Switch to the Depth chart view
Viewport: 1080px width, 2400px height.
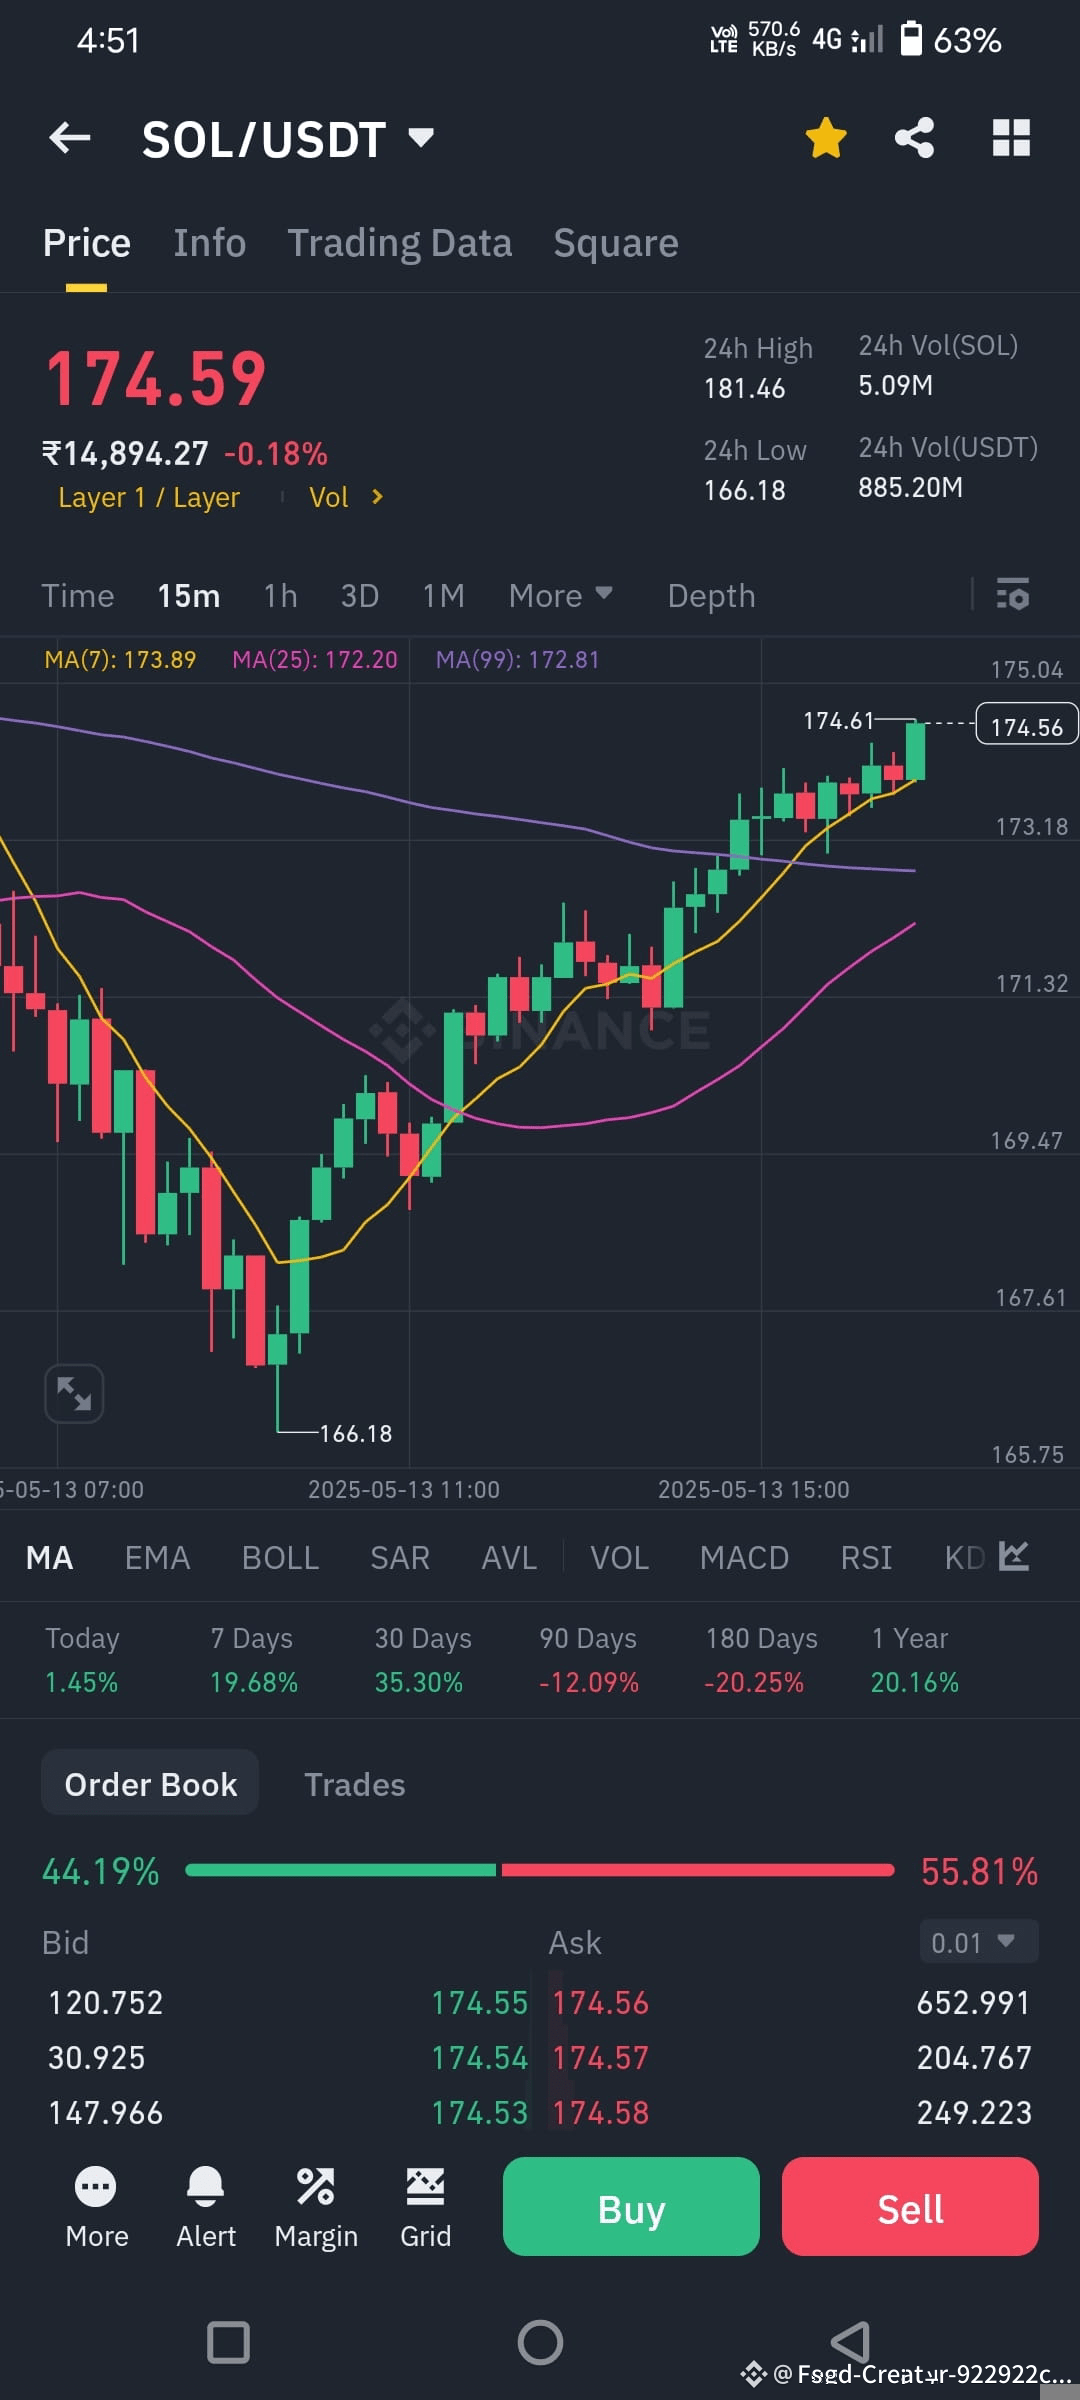(x=711, y=595)
